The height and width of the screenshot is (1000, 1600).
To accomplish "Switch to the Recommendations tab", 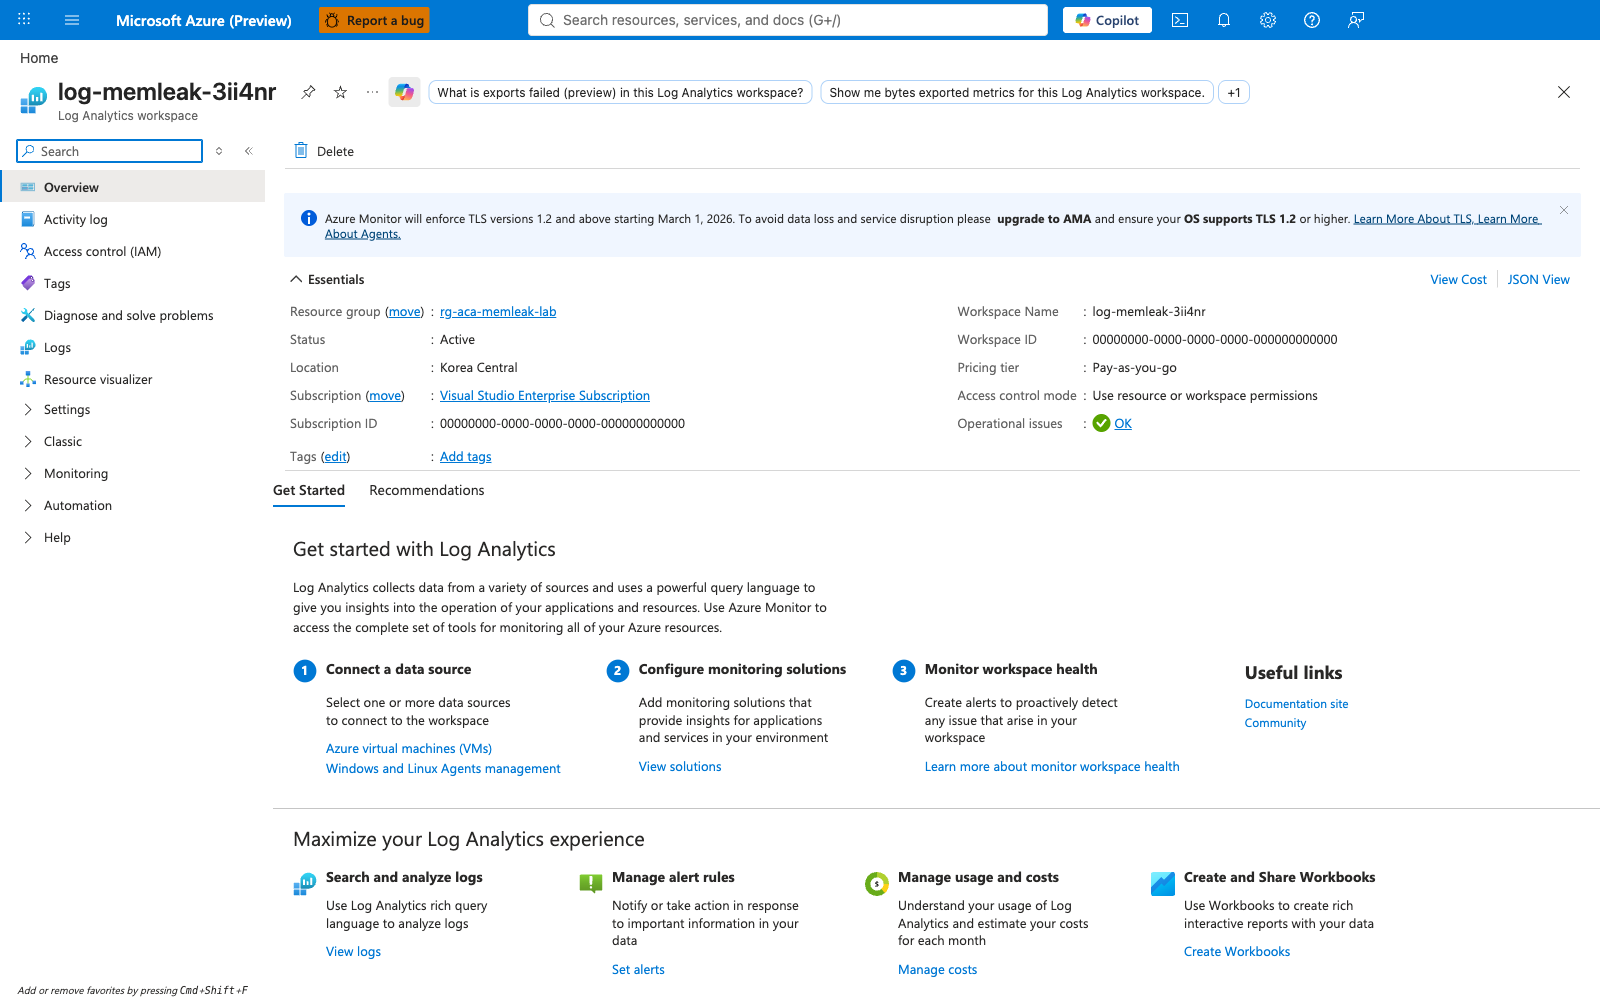I will 426,490.
